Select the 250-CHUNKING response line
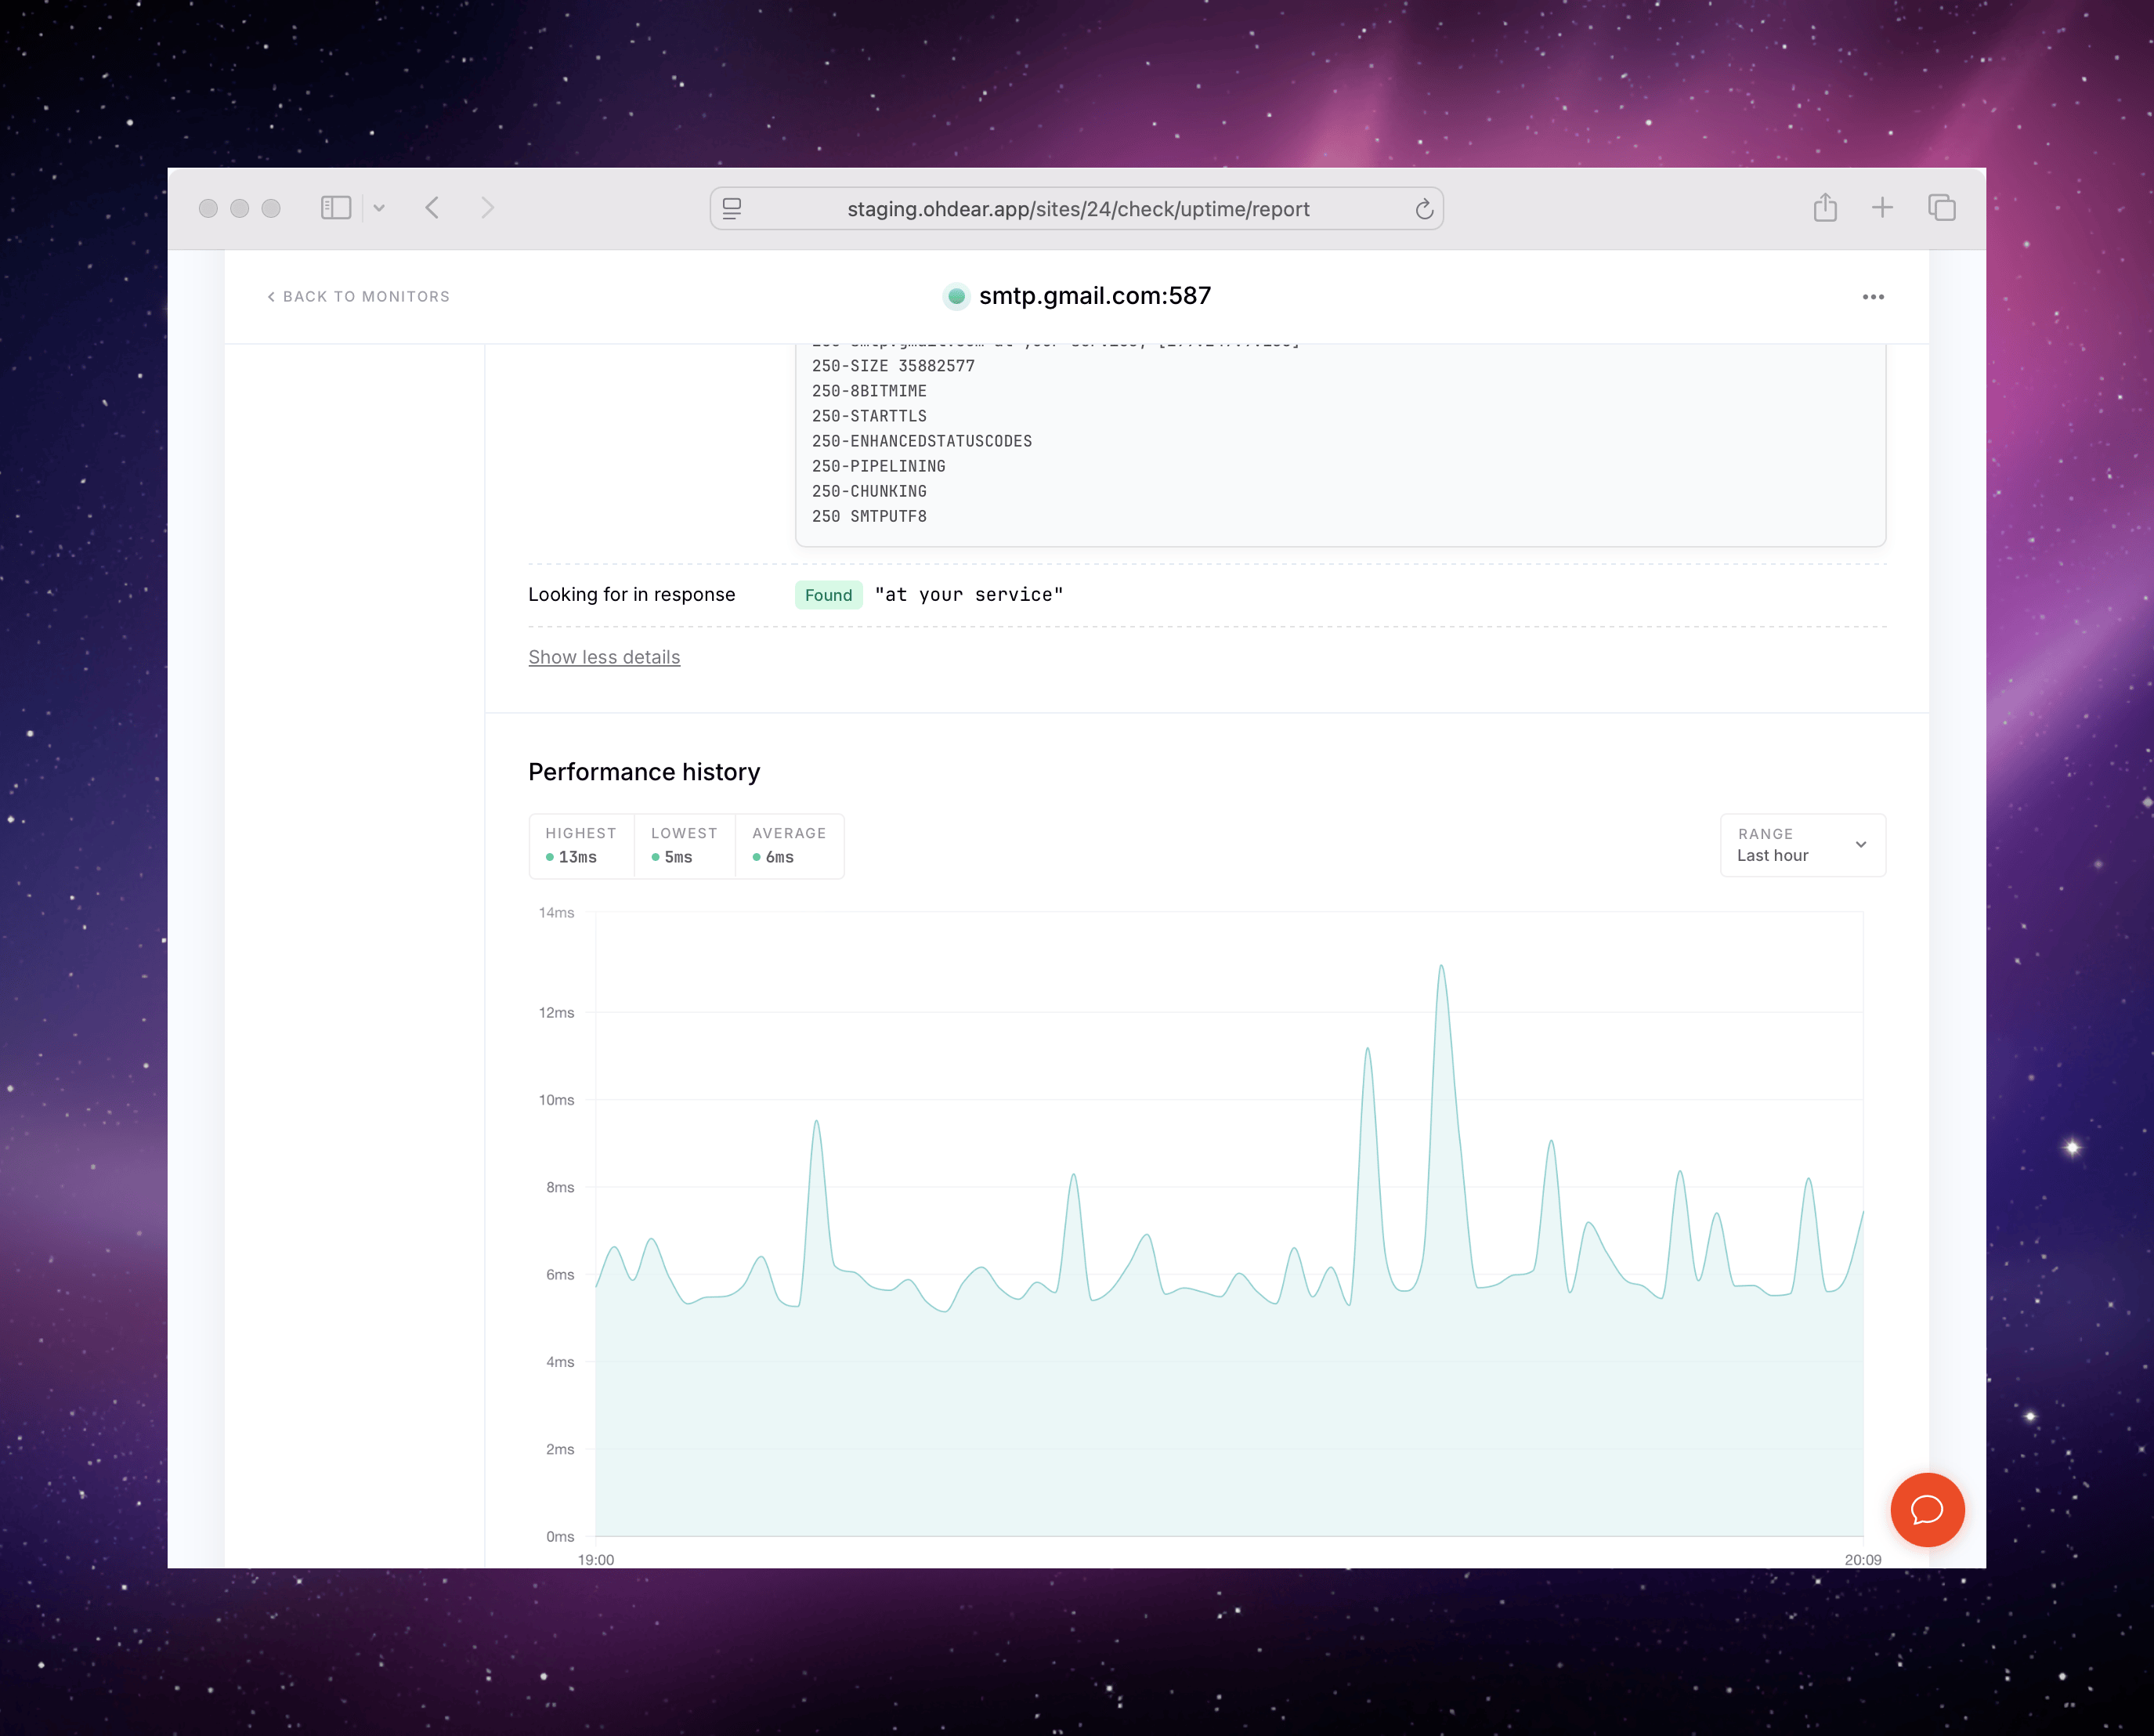 pyautogui.click(x=869, y=491)
